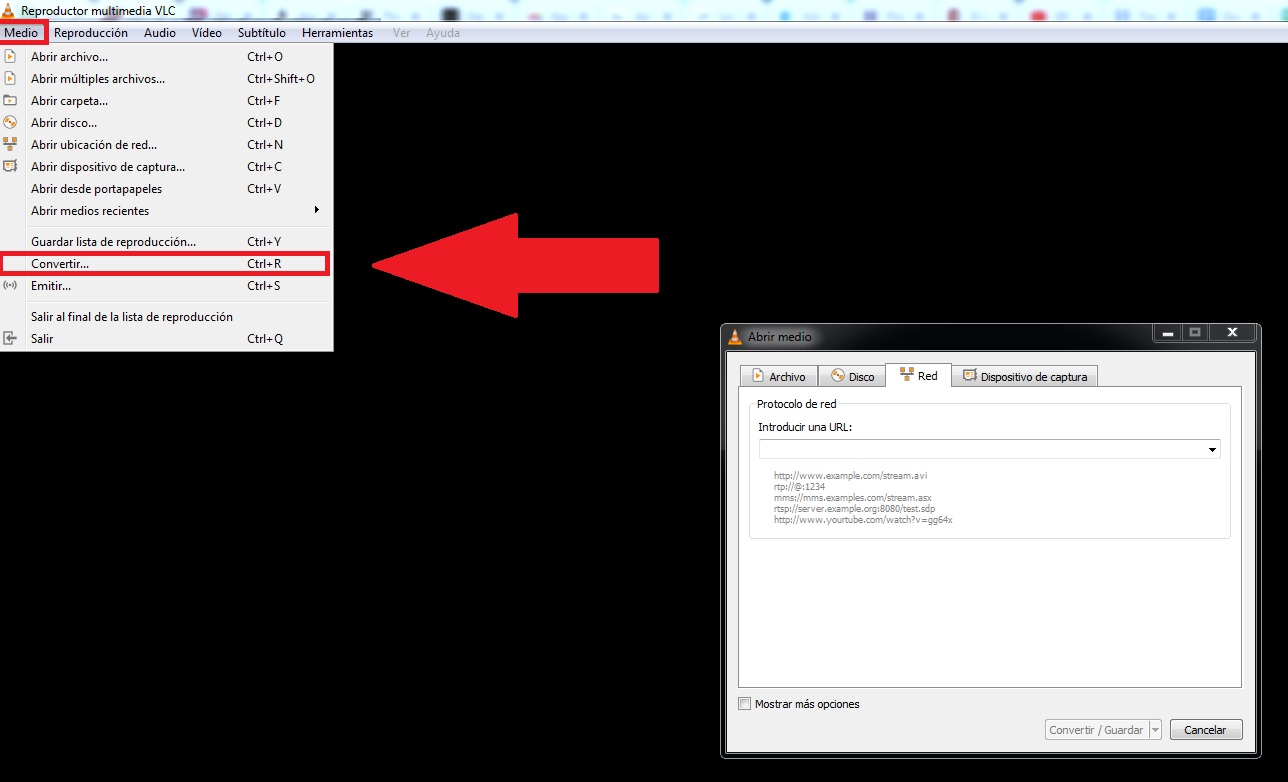Click the Emitir broadcast icon
This screenshot has height=782, width=1288.
click(10, 286)
